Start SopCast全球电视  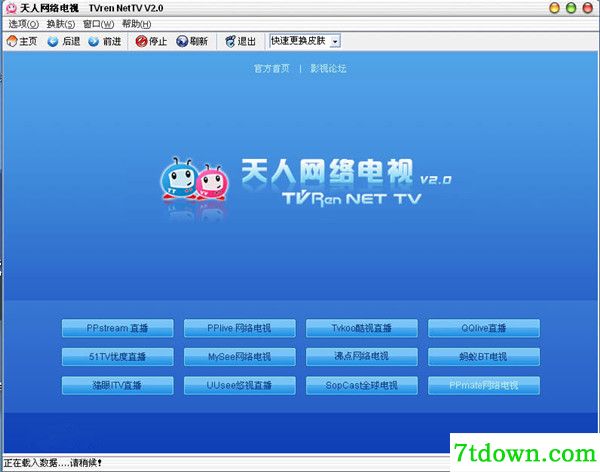(x=362, y=385)
